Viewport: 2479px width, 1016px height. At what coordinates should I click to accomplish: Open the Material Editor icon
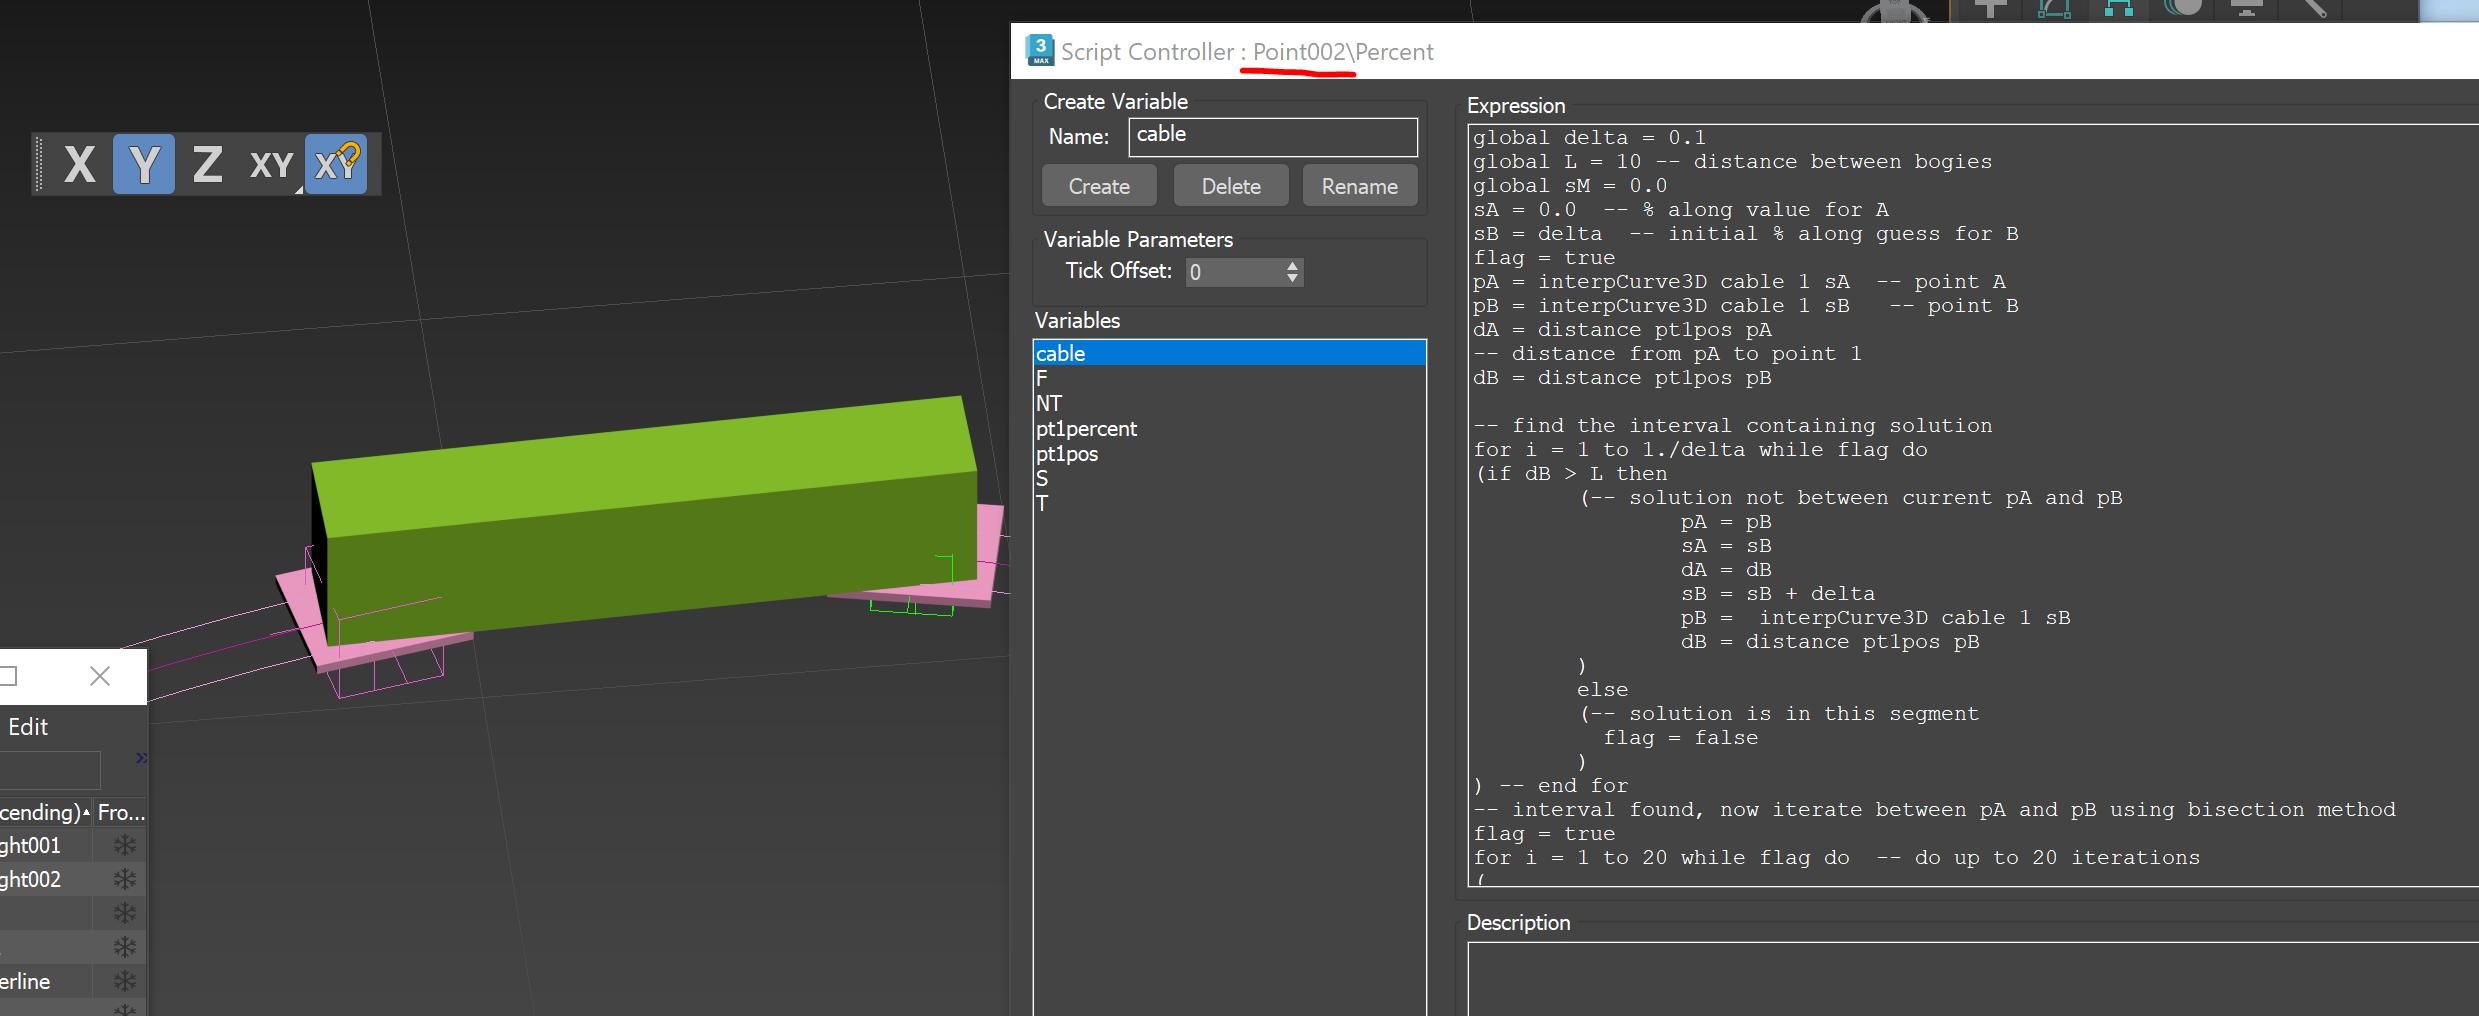[x=2185, y=12]
